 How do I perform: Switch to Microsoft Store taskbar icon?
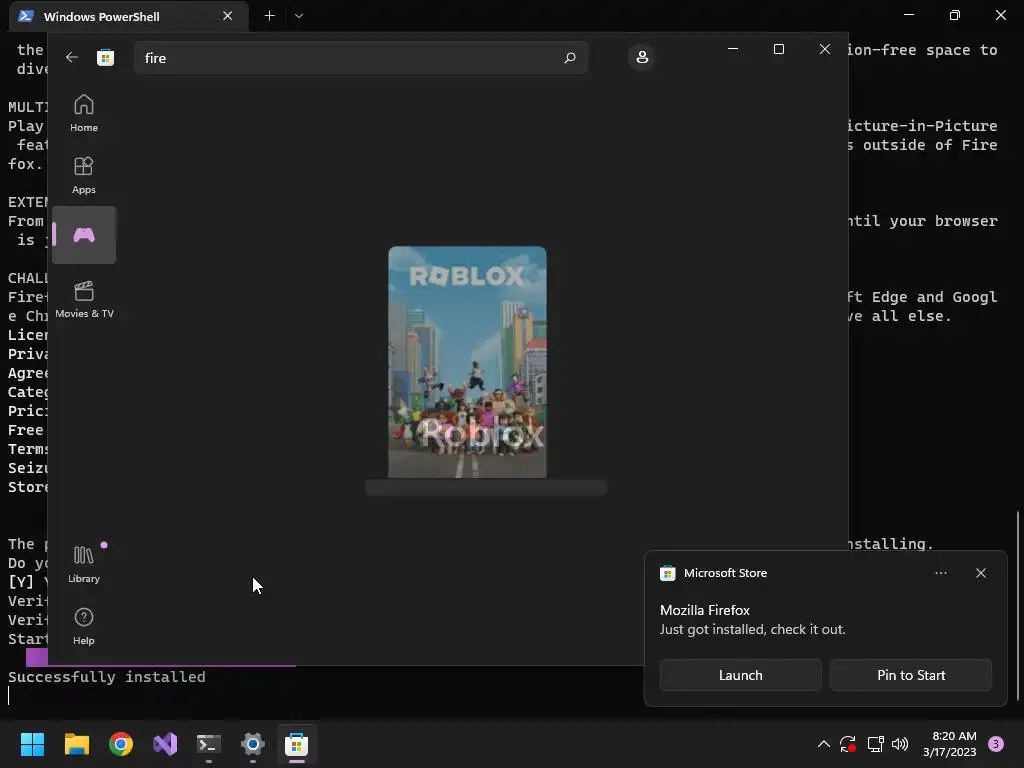pyautogui.click(x=296, y=744)
